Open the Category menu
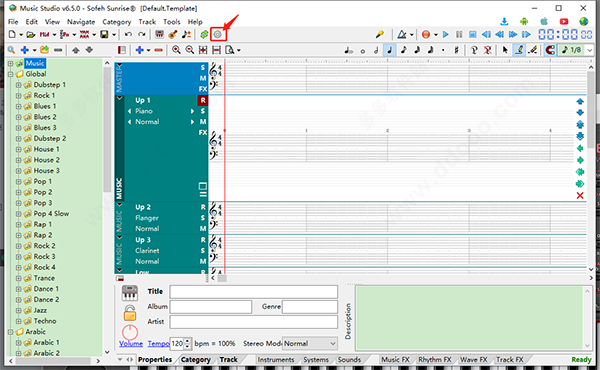 click(x=117, y=22)
